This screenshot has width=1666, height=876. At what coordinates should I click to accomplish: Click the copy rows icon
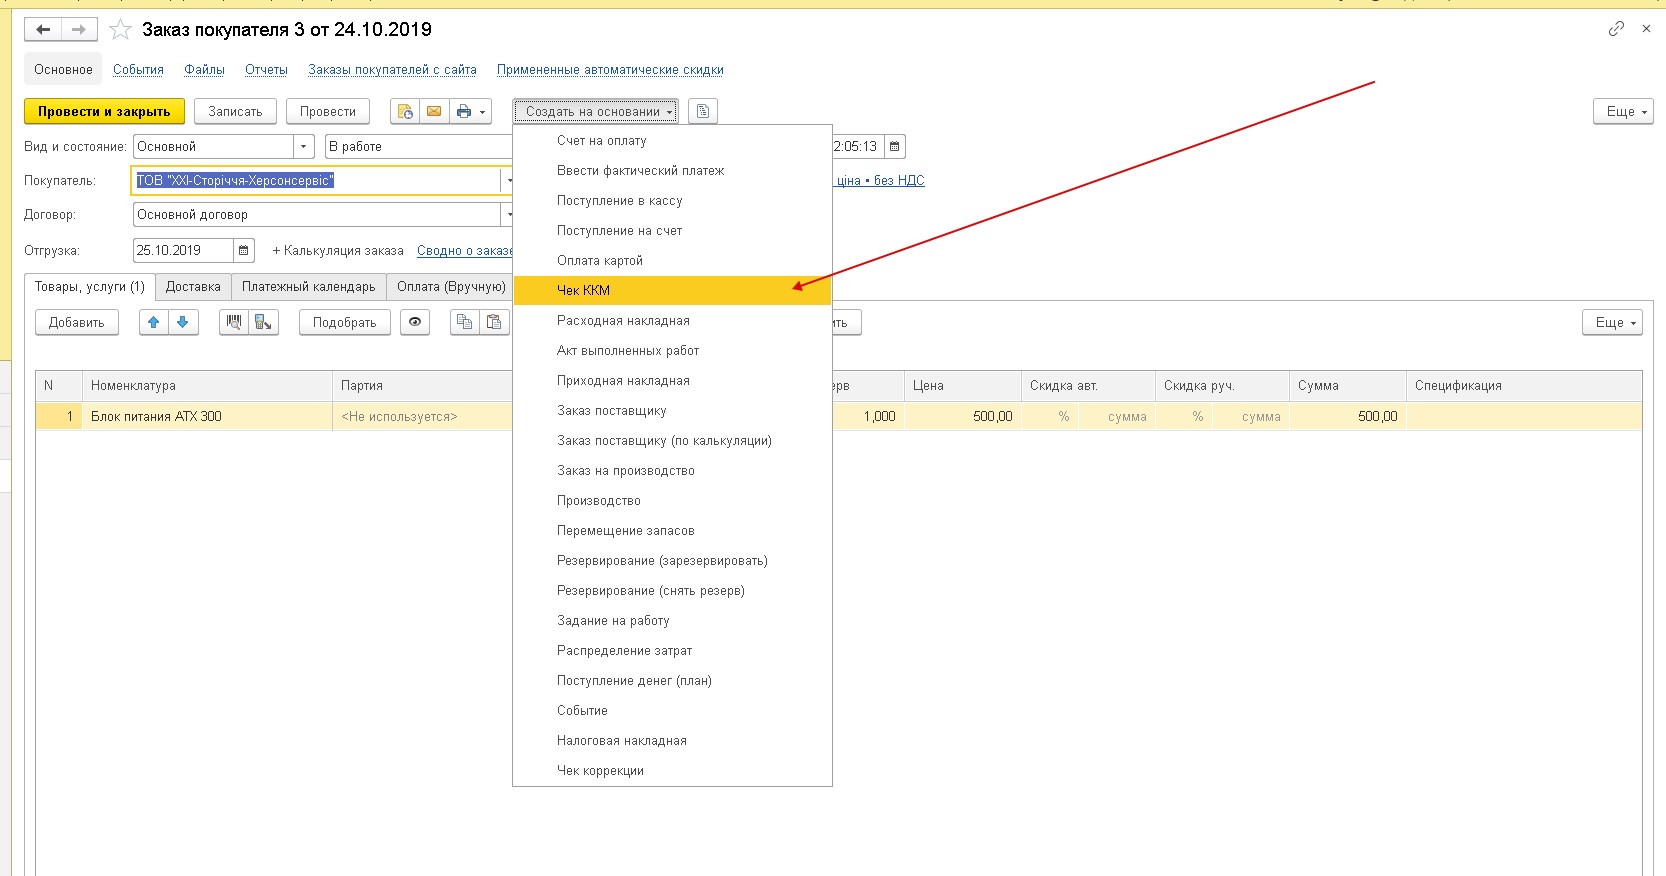point(464,322)
